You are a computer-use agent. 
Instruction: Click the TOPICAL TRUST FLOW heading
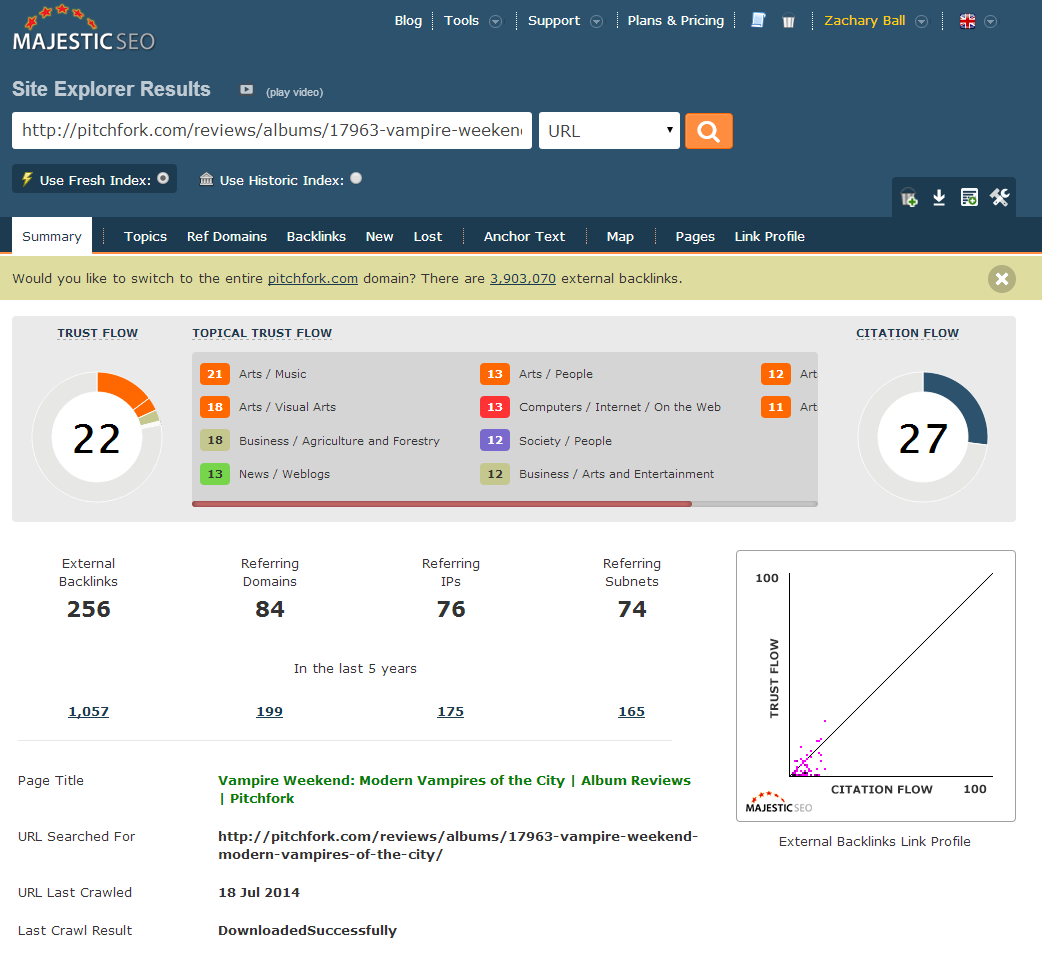click(x=262, y=333)
